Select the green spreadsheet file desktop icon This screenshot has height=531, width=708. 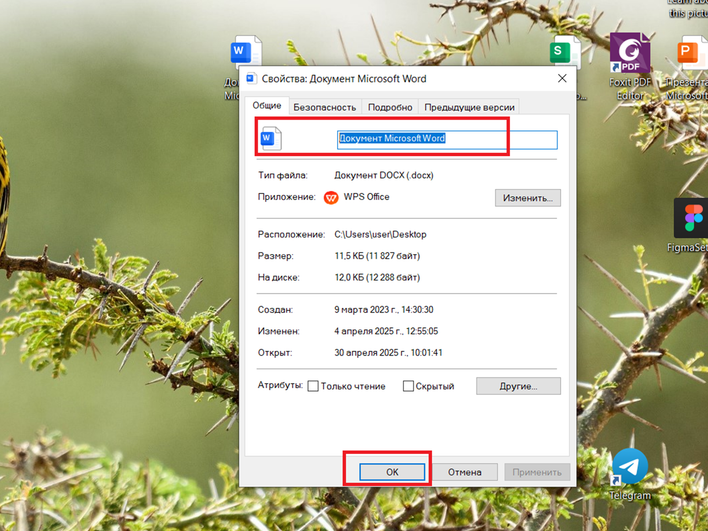coord(565,51)
